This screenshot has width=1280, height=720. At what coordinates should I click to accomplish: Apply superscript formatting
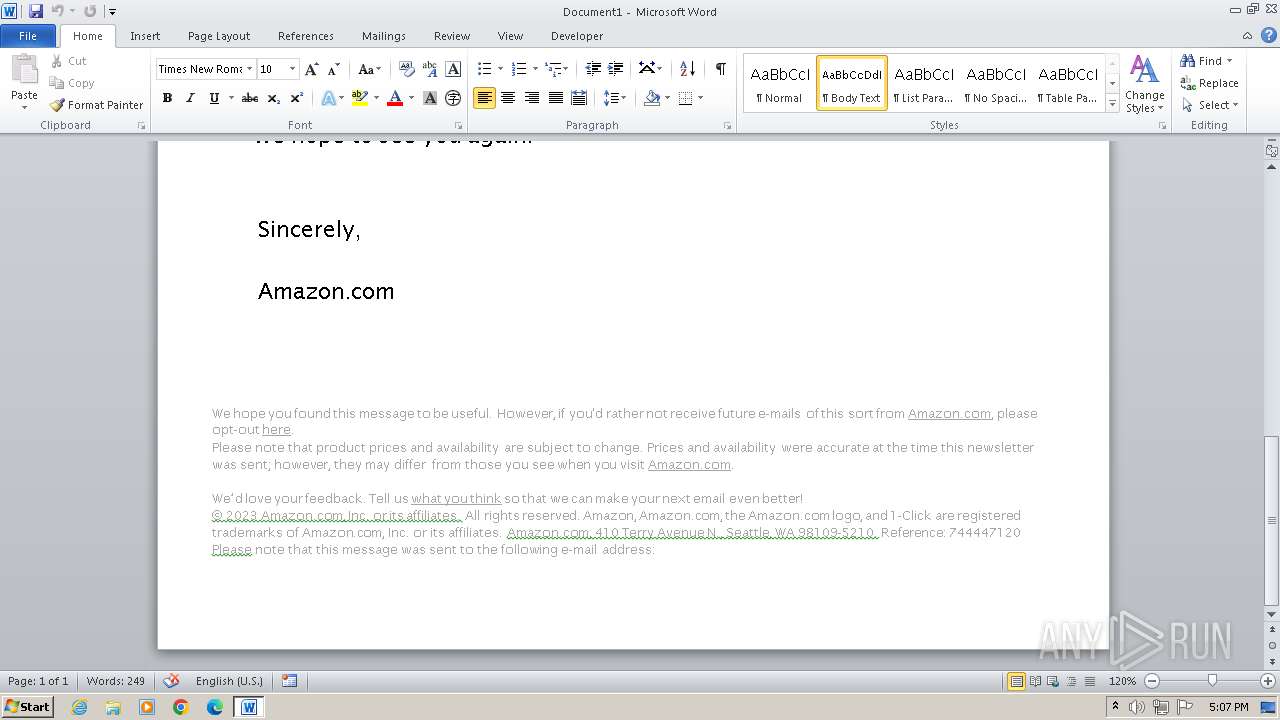coord(297,98)
